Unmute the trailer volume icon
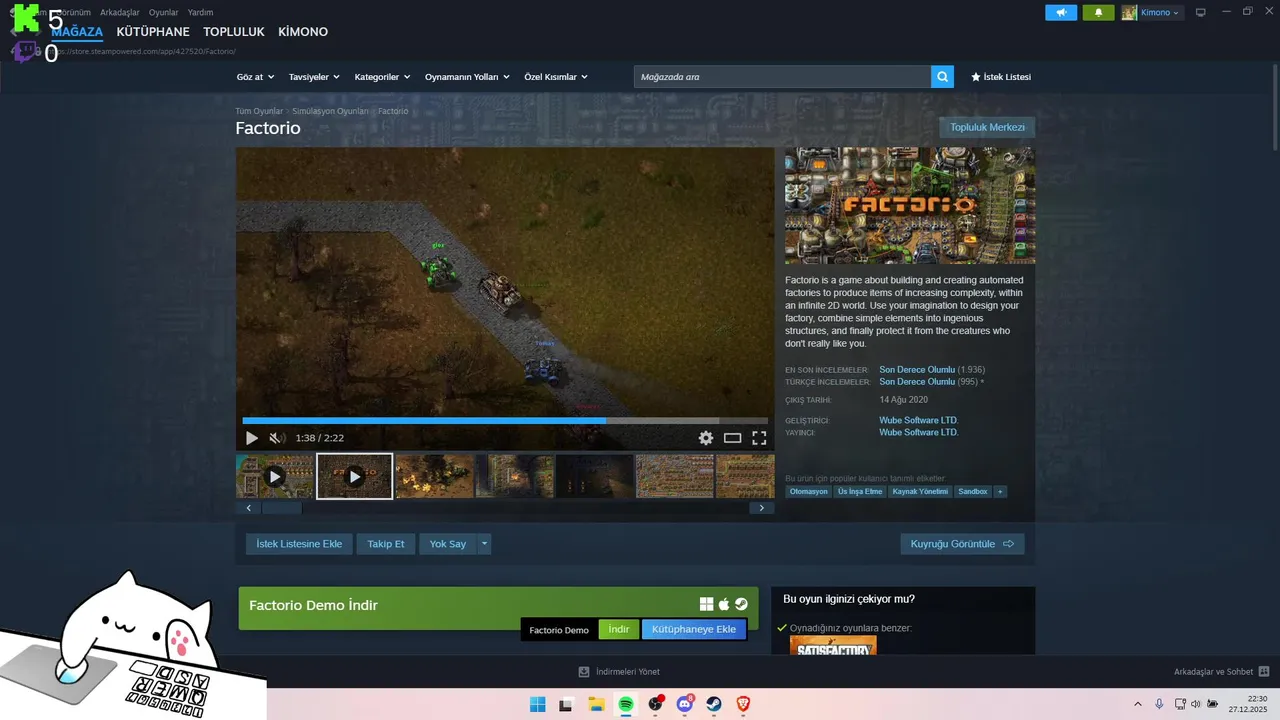 tap(277, 438)
